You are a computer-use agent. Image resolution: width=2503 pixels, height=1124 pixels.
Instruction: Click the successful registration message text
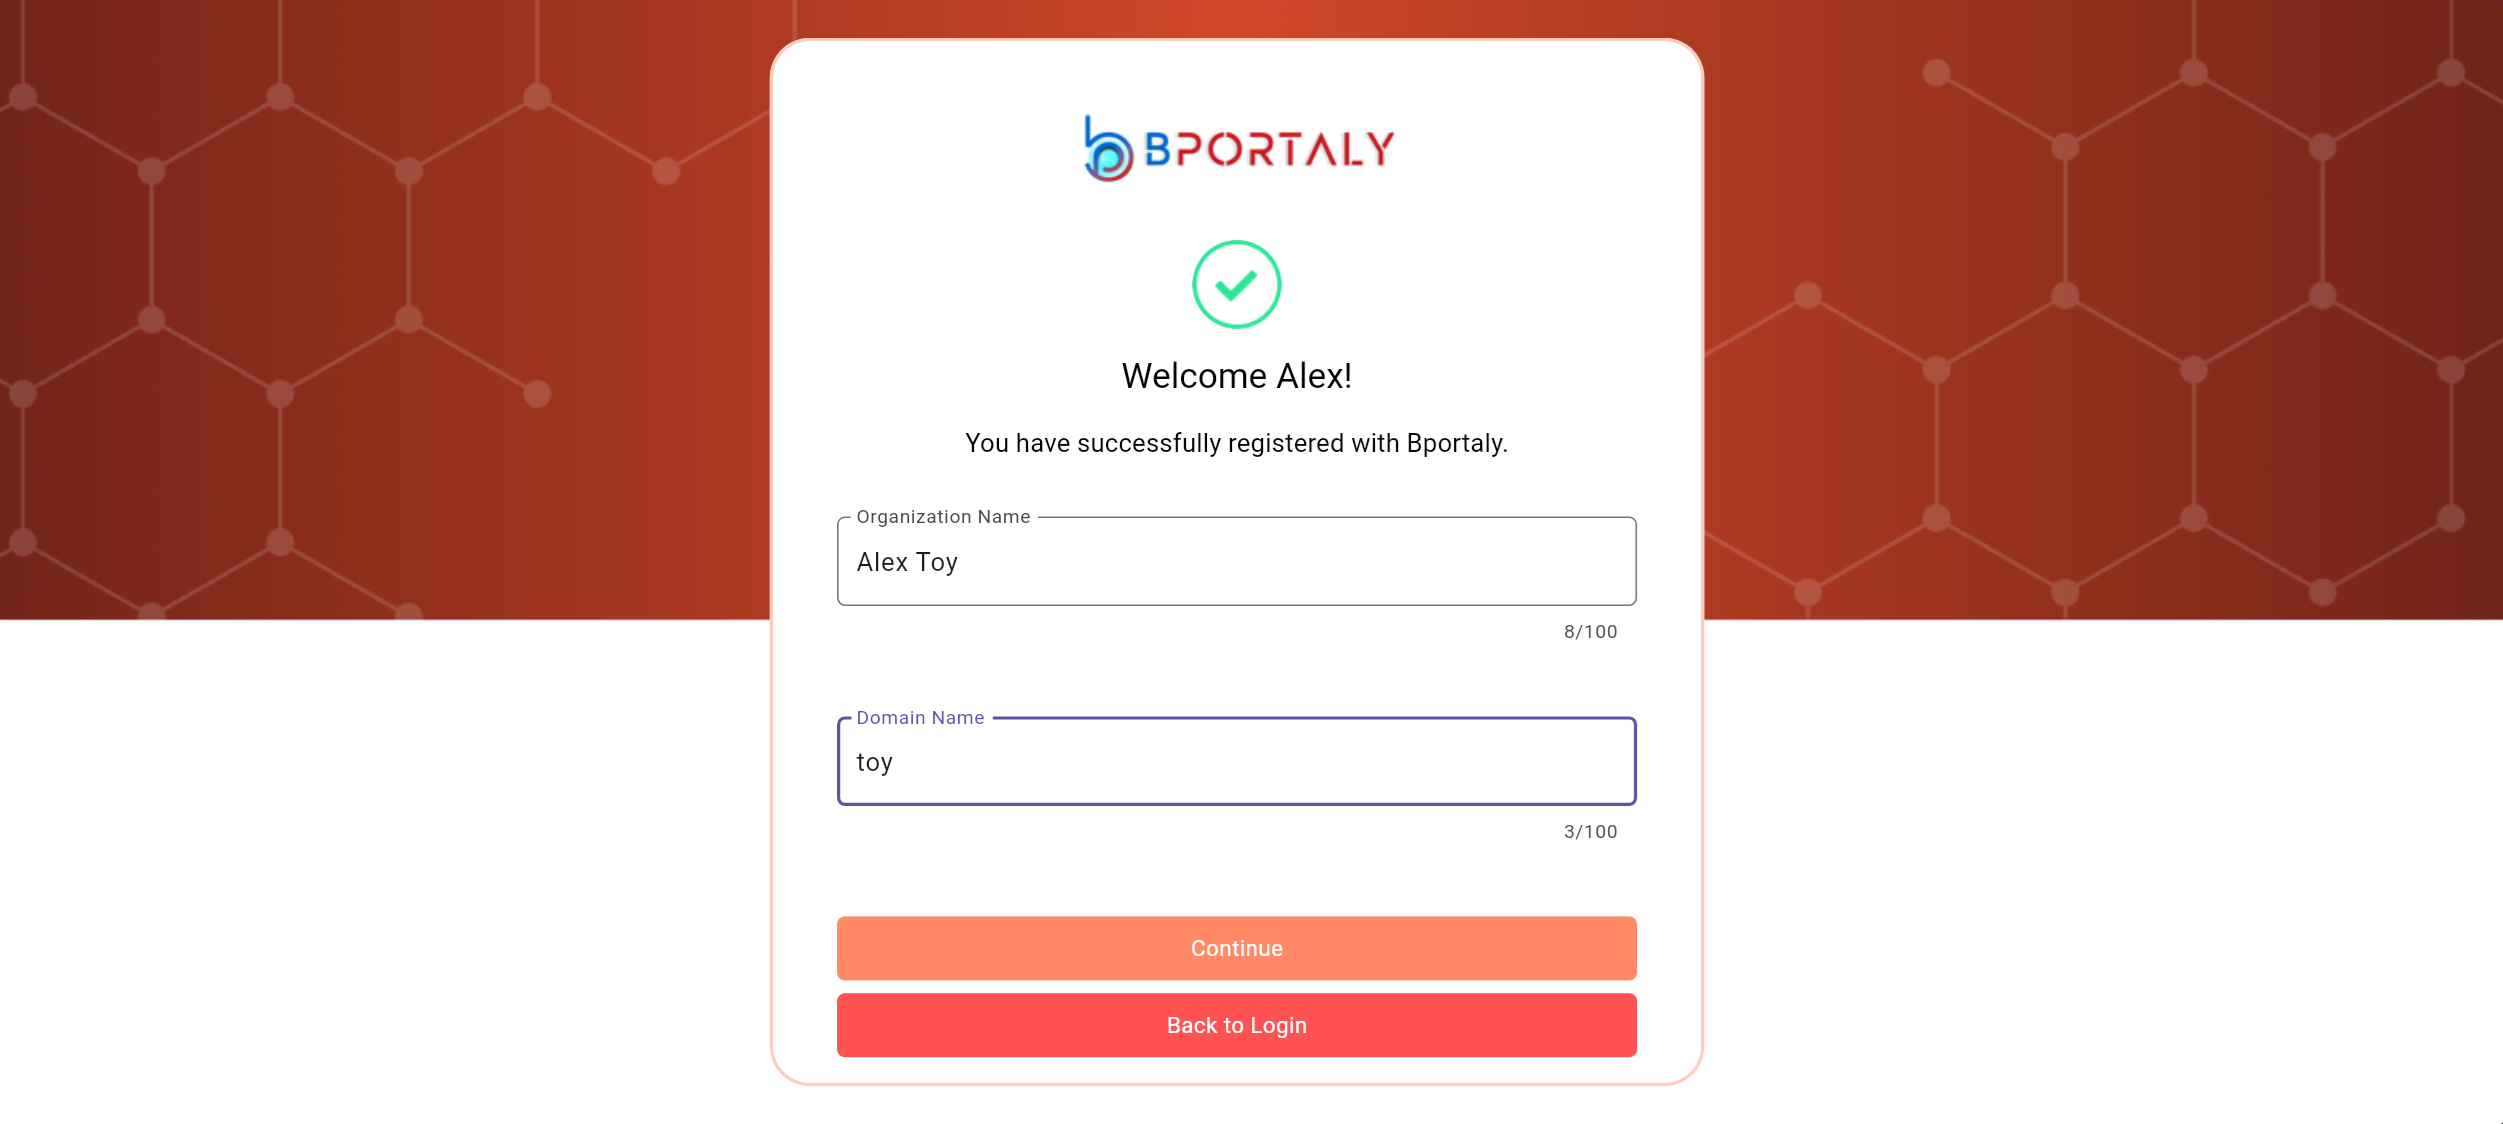[x=1236, y=443]
